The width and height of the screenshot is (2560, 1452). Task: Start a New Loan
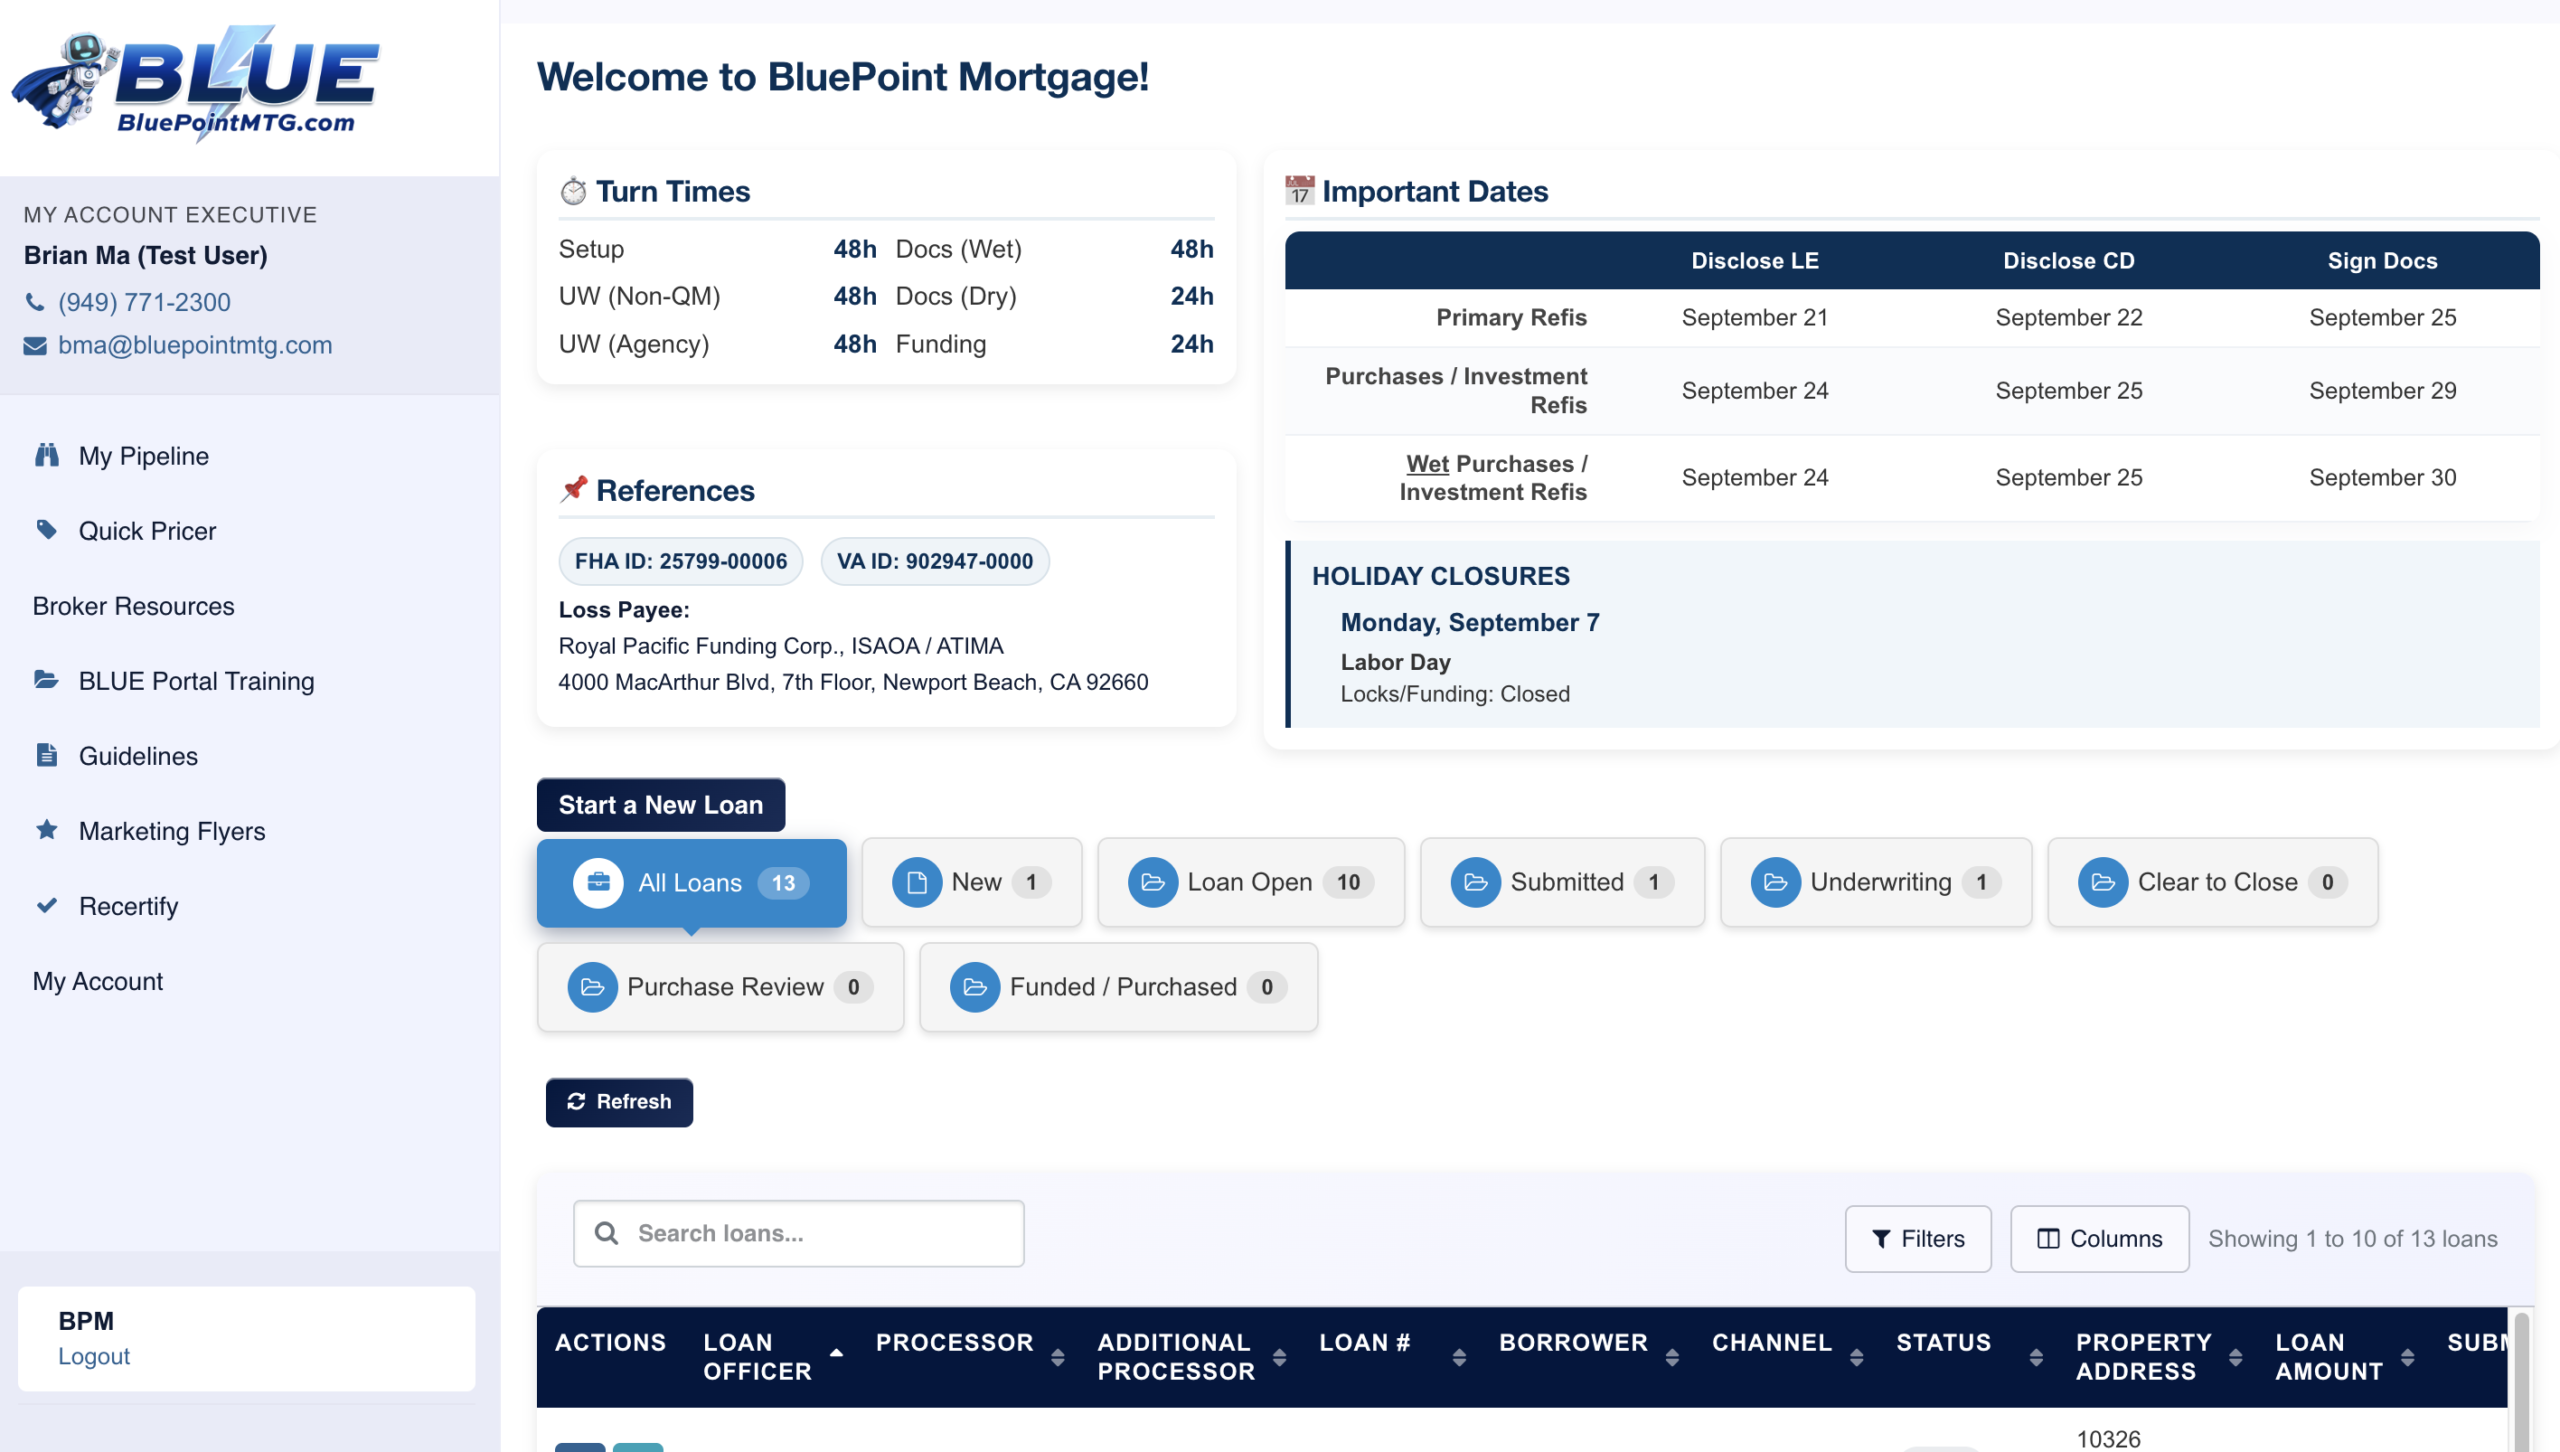660,804
